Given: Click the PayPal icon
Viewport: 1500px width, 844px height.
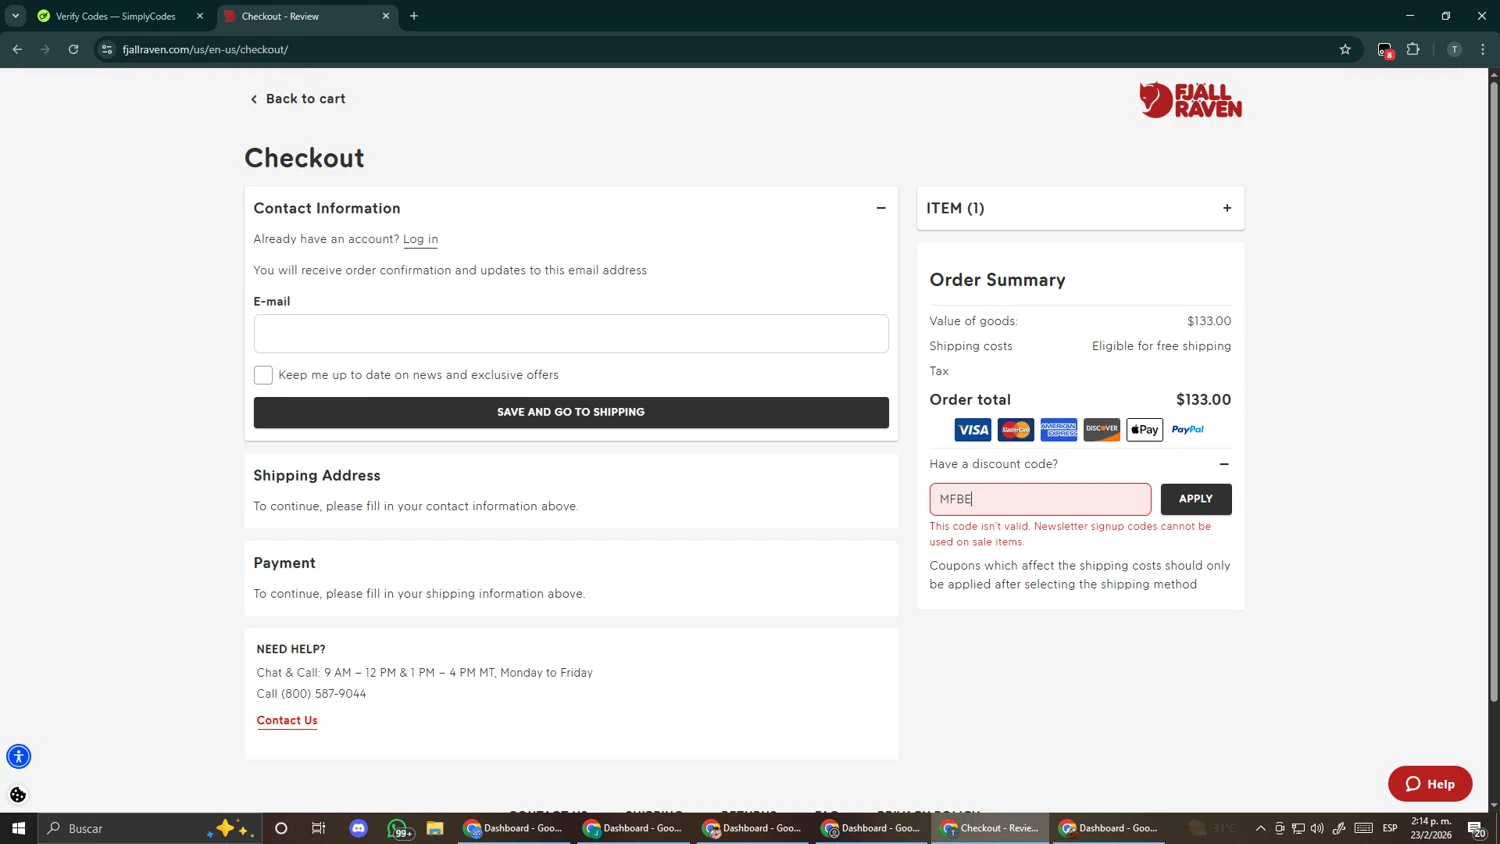Looking at the screenshot, I should 1187,430.
